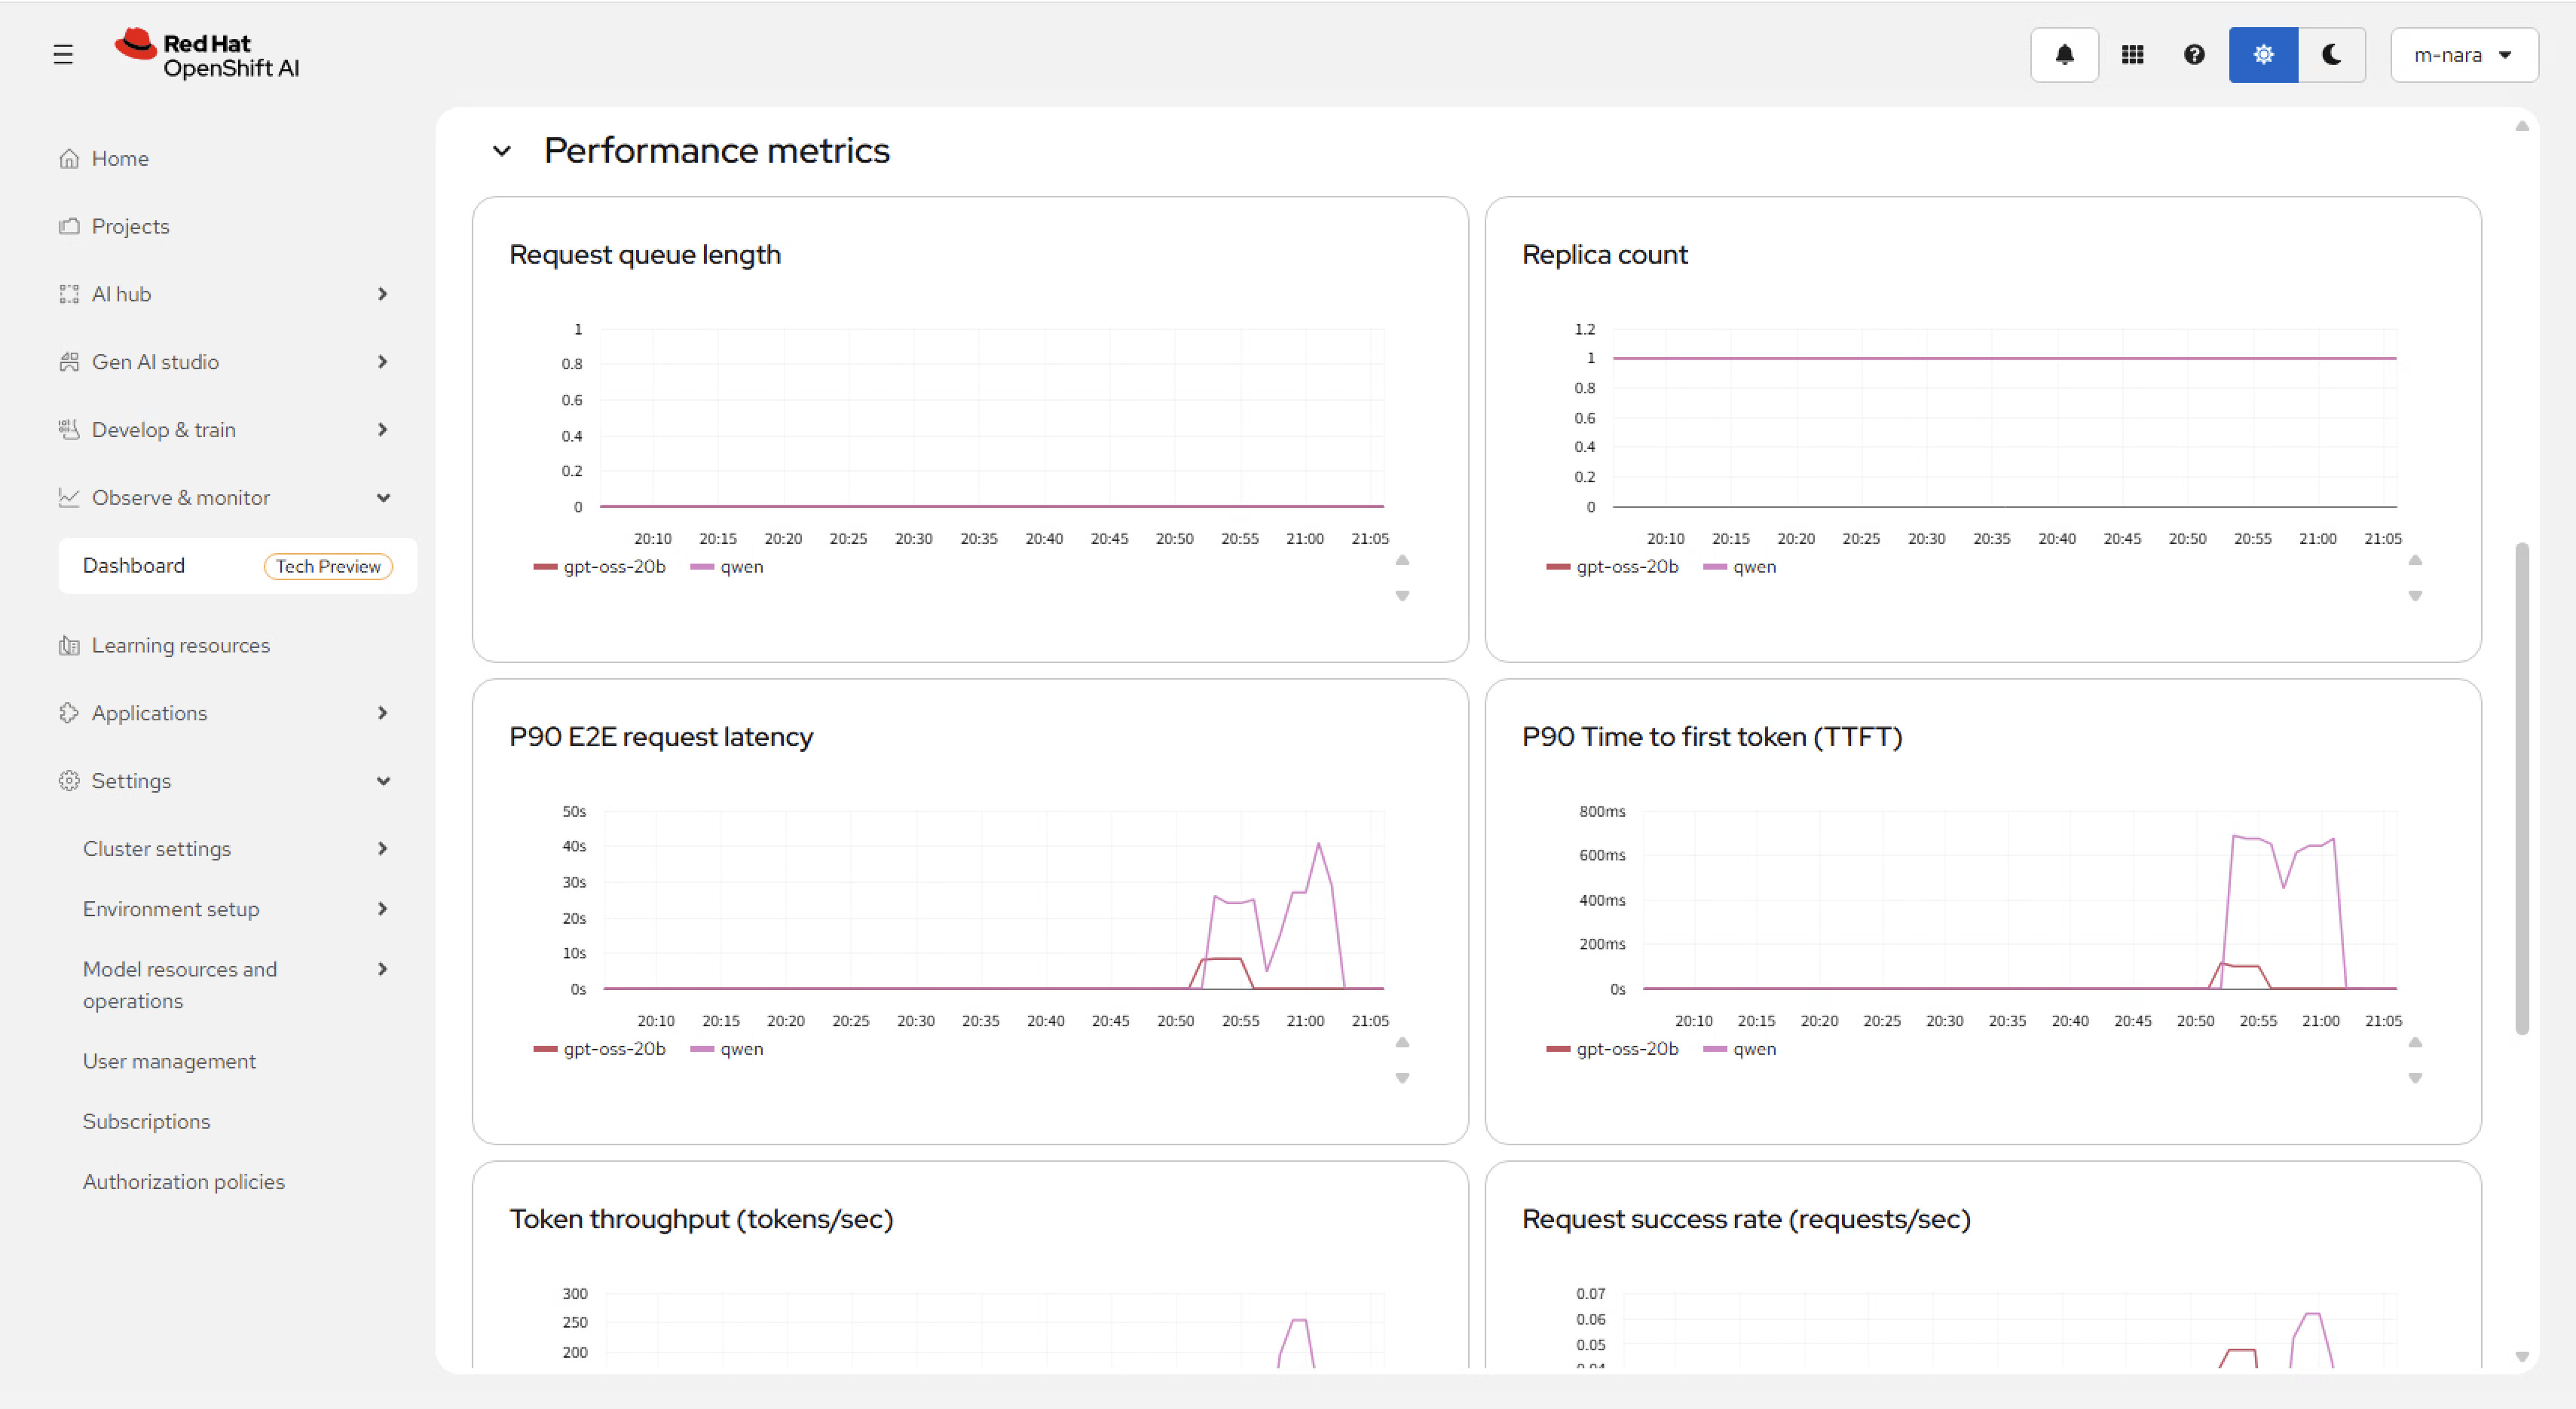Click legend down arrow in P90 TTFT chart
Screen dimensions: 2576x1409
point(2415,1078)
